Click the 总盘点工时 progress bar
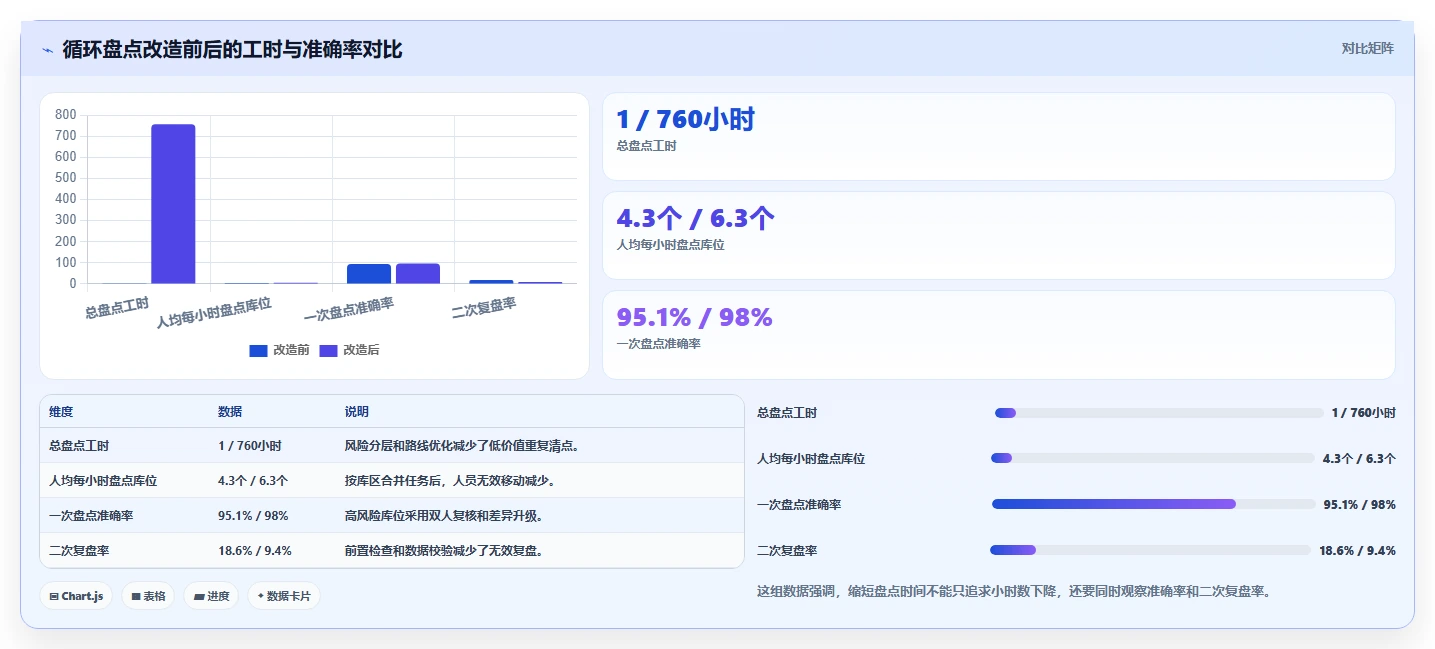The width and height of the screenshot is (1435, 649). tap(1159, 413)
